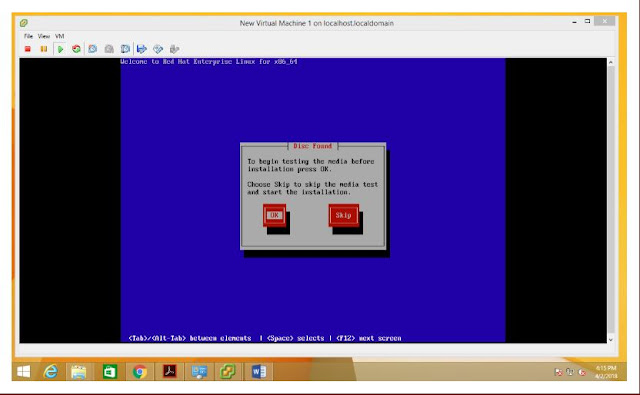Open the Windows Start button

(24, 372)
